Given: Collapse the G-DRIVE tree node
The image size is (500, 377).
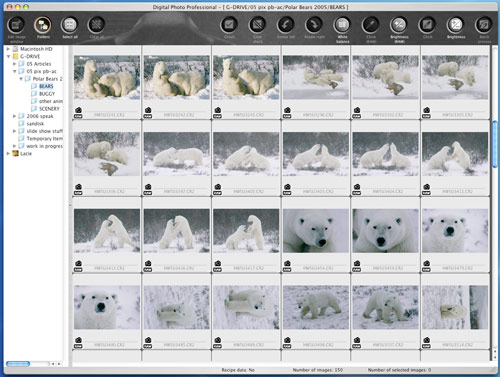Looking at the screenshot, I should [8, 56].
